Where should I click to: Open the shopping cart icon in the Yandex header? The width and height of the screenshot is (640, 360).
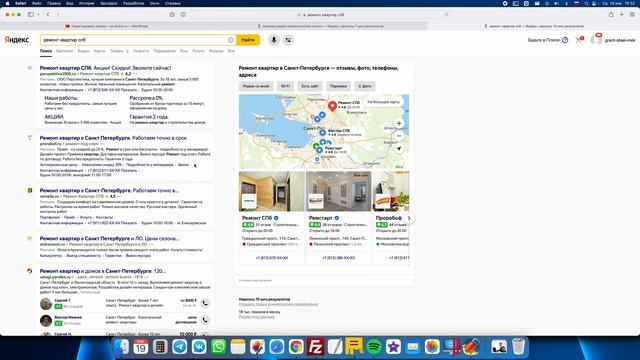tap(579, 40)
